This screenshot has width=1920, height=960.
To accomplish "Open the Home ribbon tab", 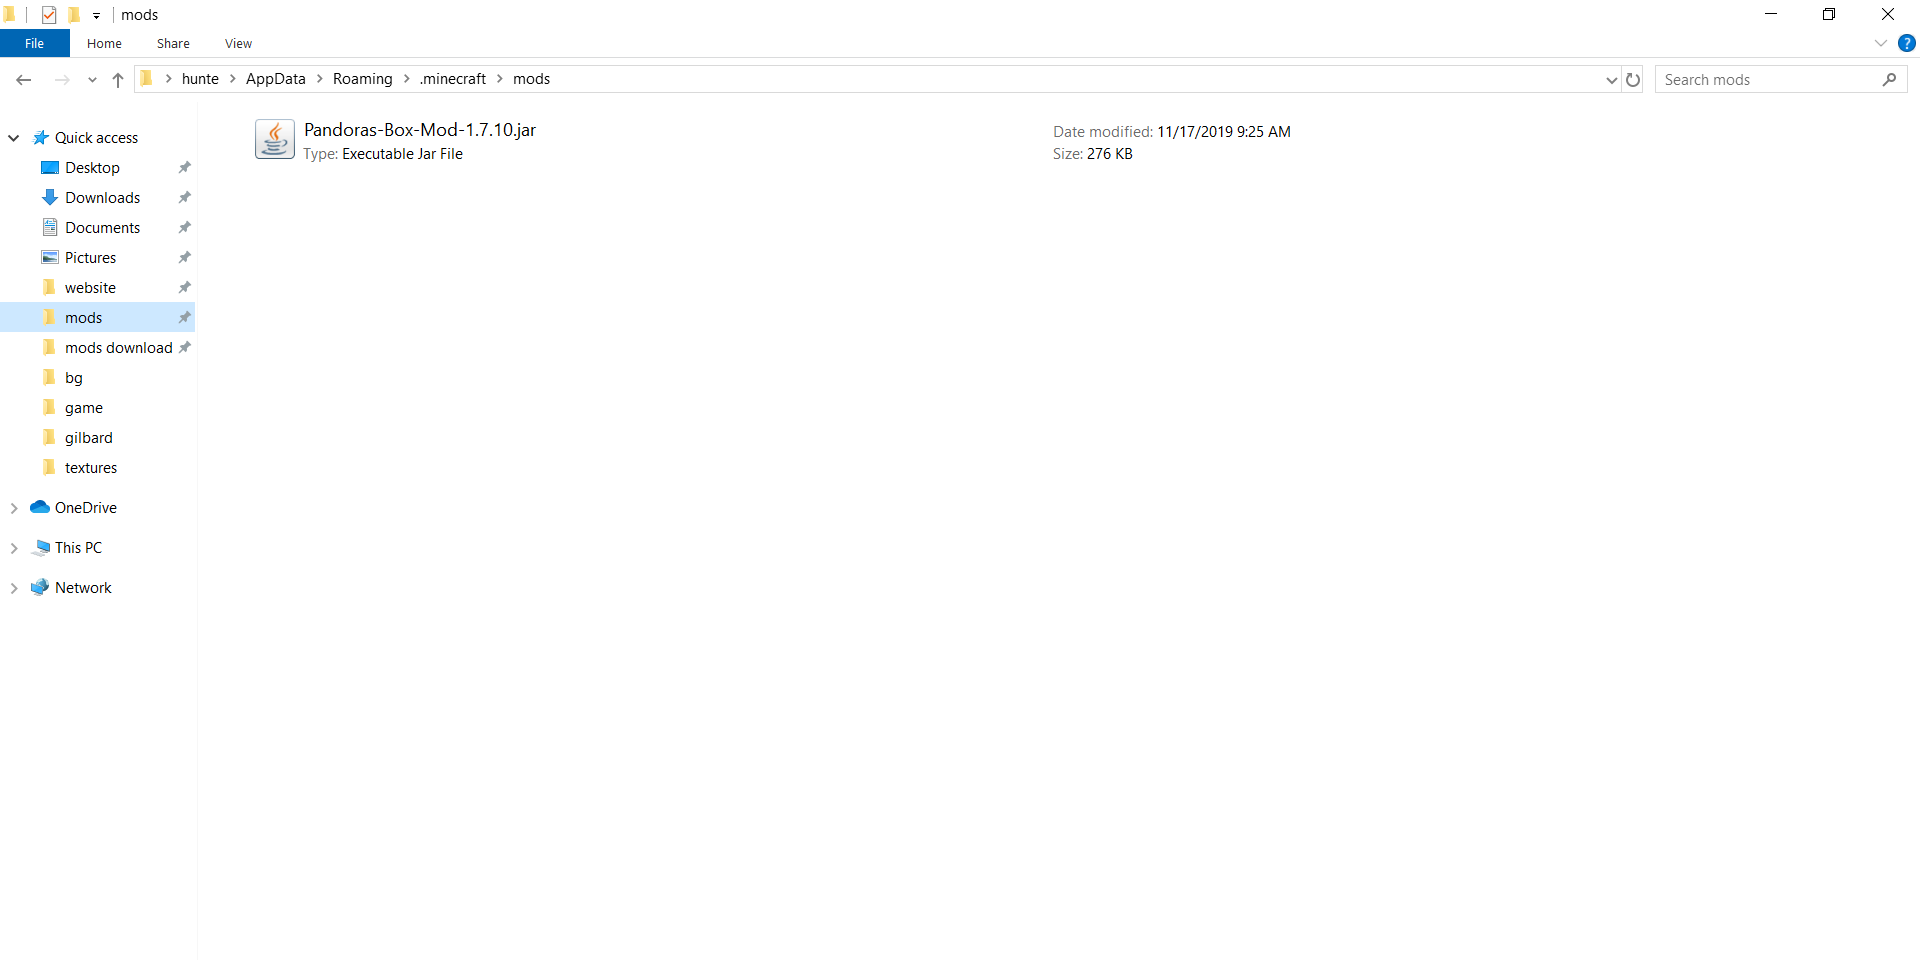I will point(104,43).
